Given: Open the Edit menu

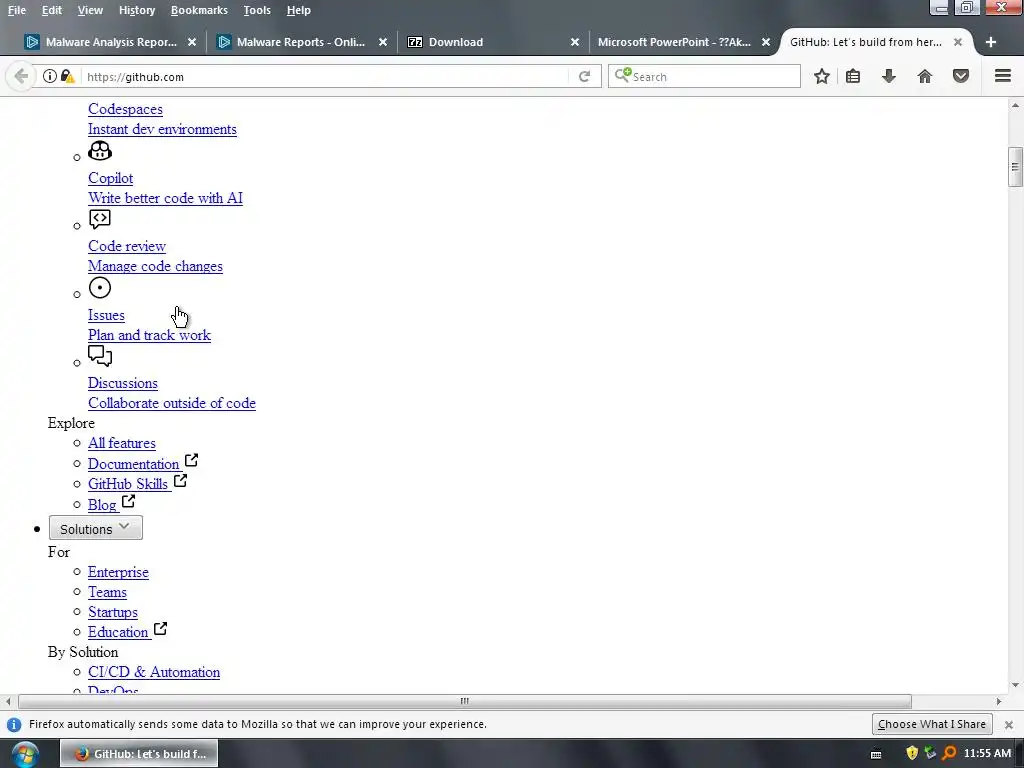Looking at the screenshot, I should pyautogui.click(x=52, y=10).
